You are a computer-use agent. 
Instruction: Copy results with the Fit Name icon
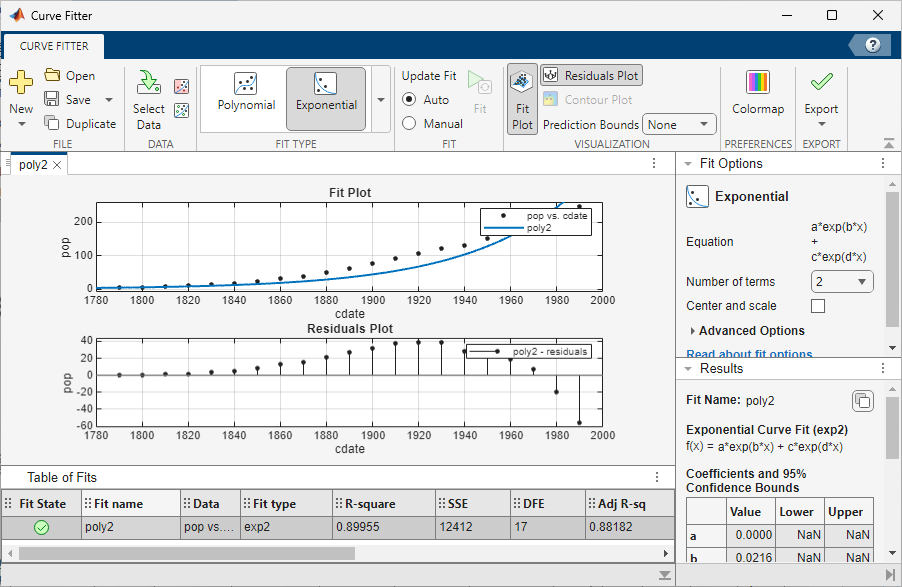[863, 401]
